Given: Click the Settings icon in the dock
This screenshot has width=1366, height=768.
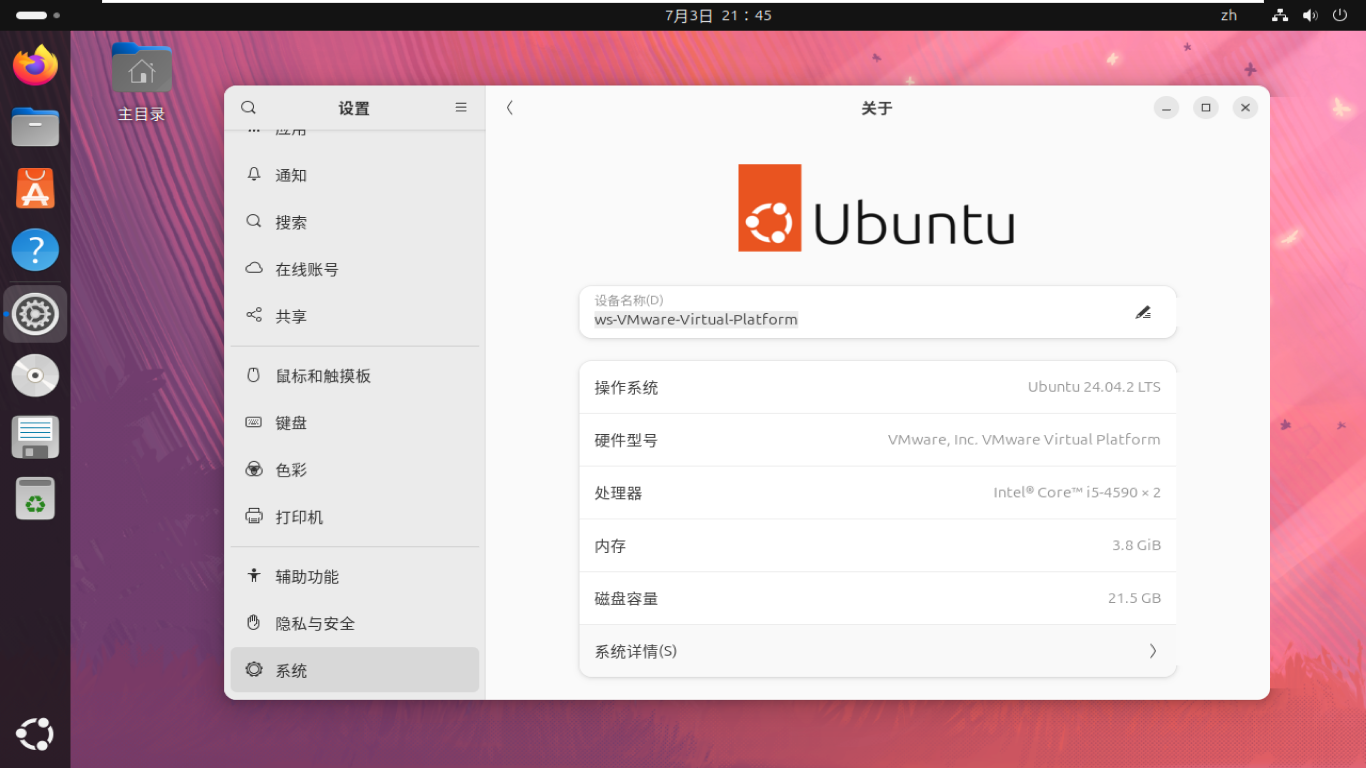Looking at the screenshot, I should [35, 314].
